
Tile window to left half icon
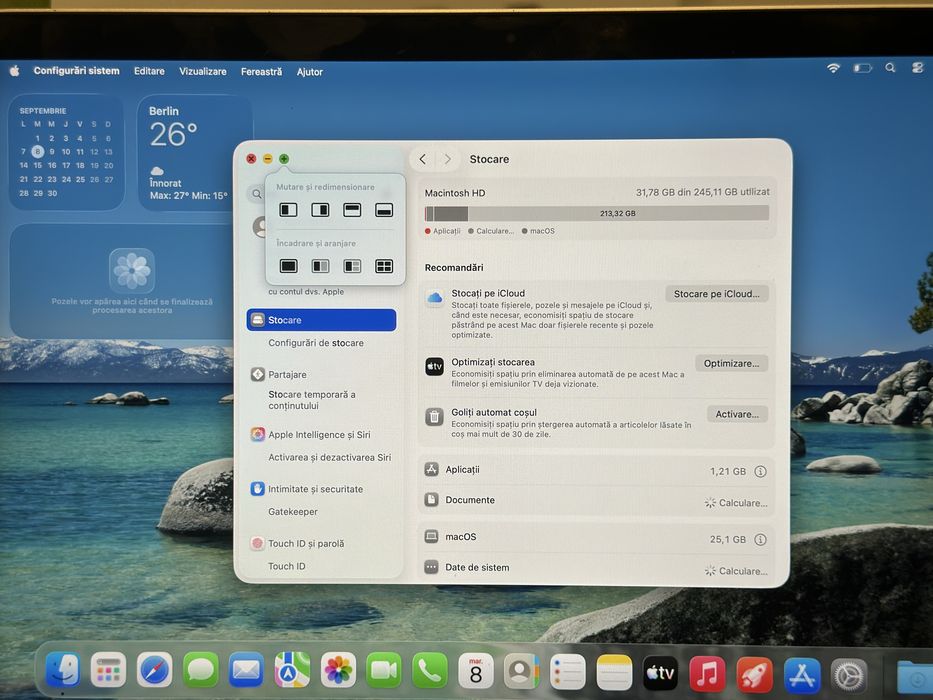click(289, 210)
